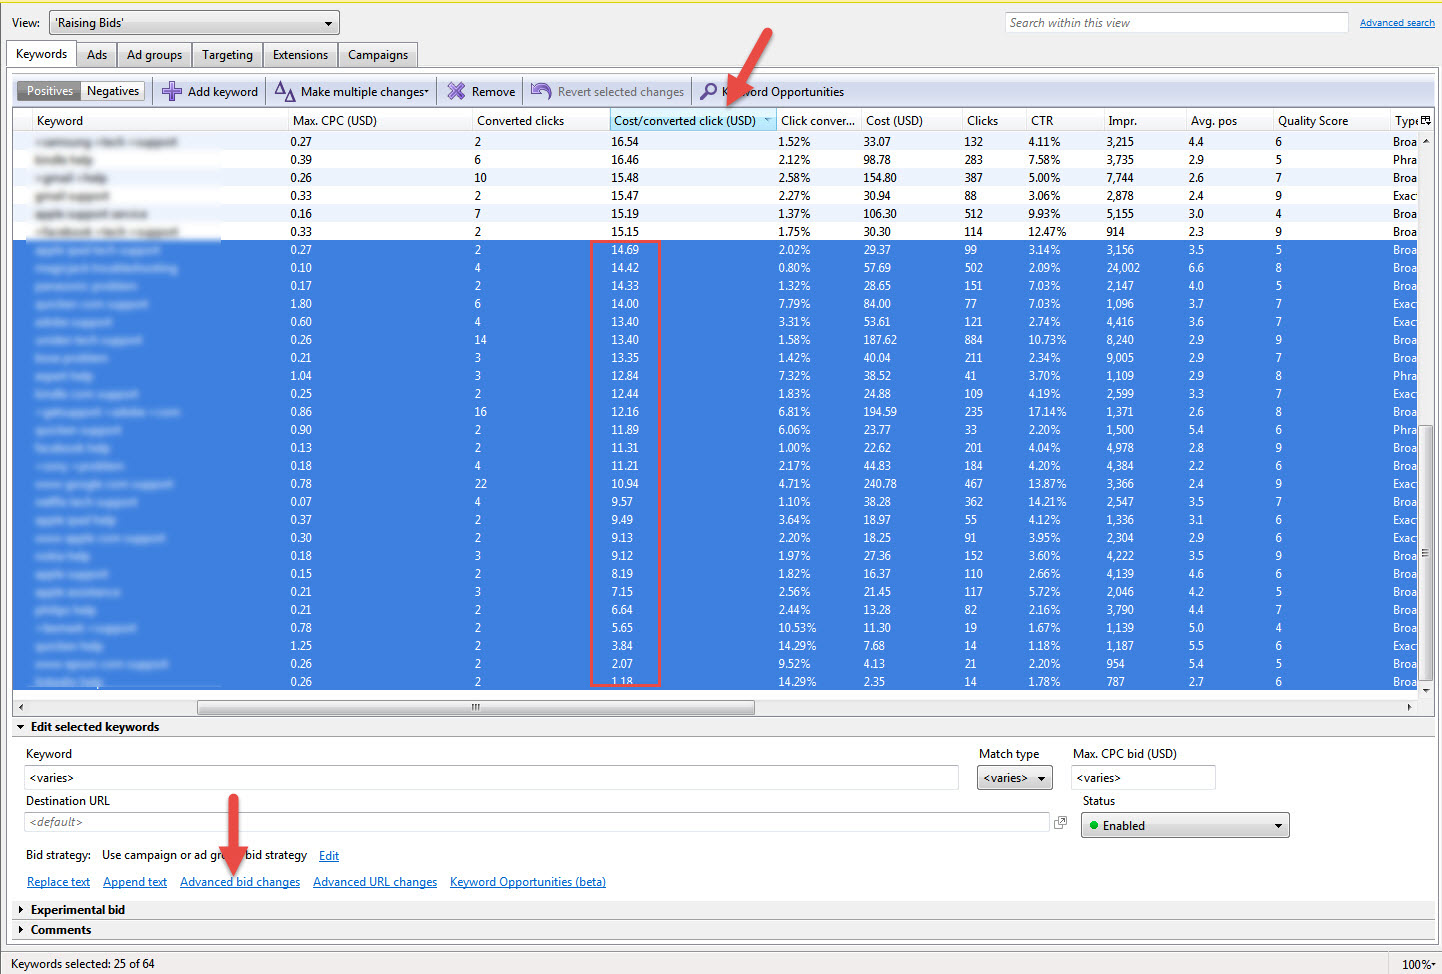Toggle the Positives keyword filter
The width and height of the screenshot is (1442, 974).
point(50,91)
